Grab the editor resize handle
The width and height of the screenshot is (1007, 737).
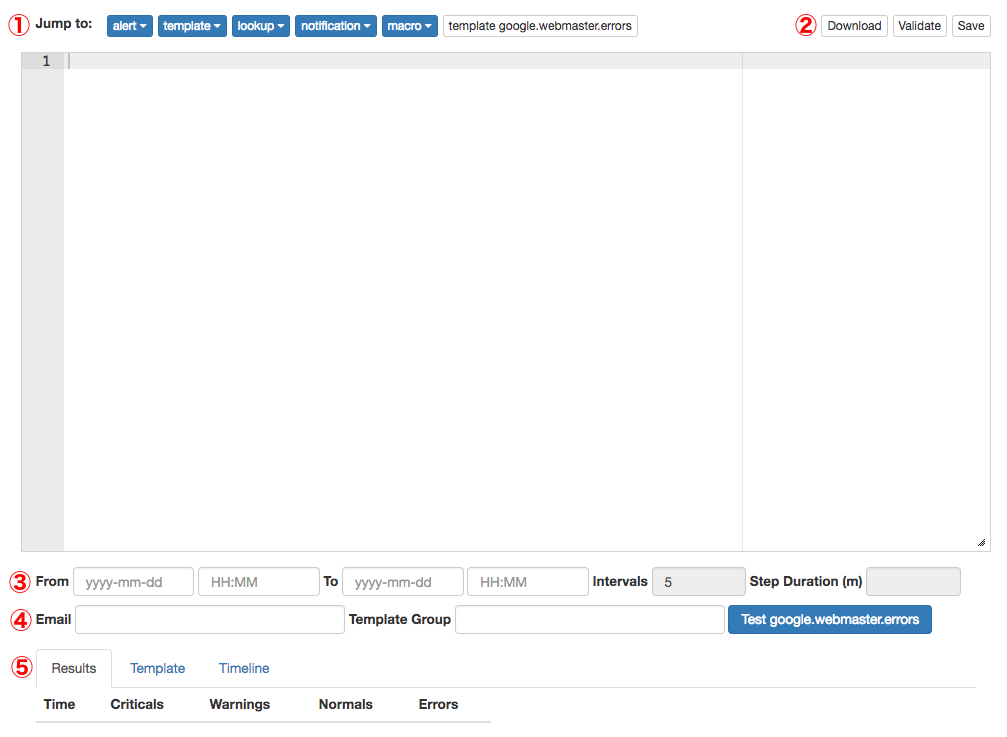click(x=981, y=542)
